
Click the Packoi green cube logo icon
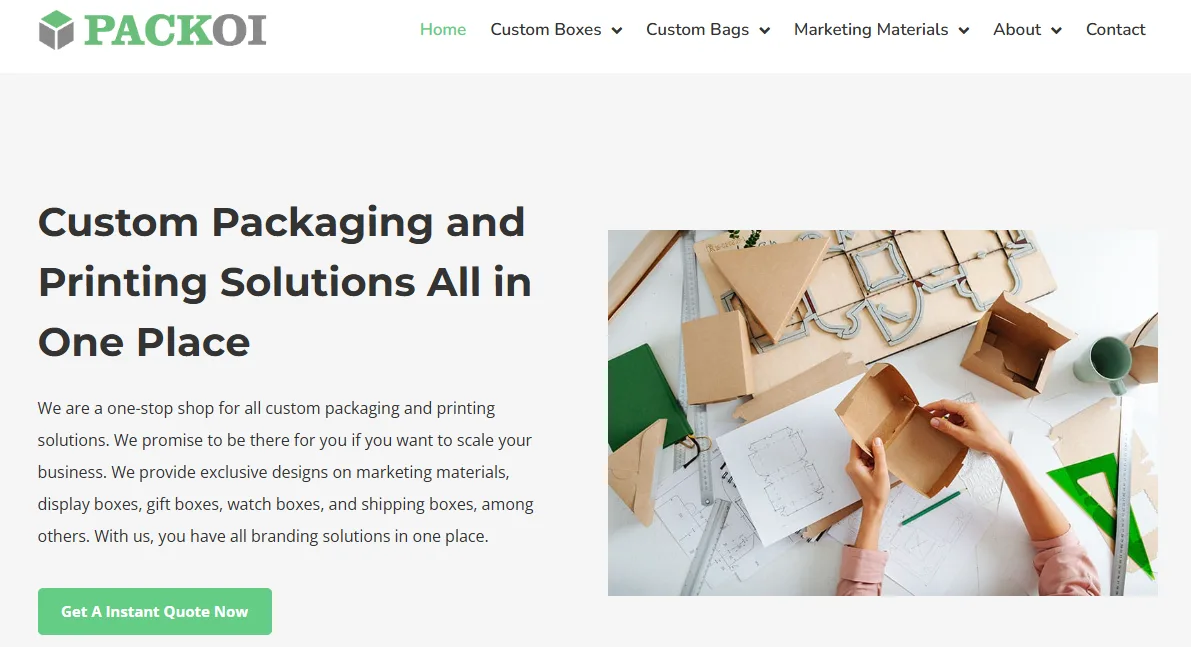click(x=56, y=30)
